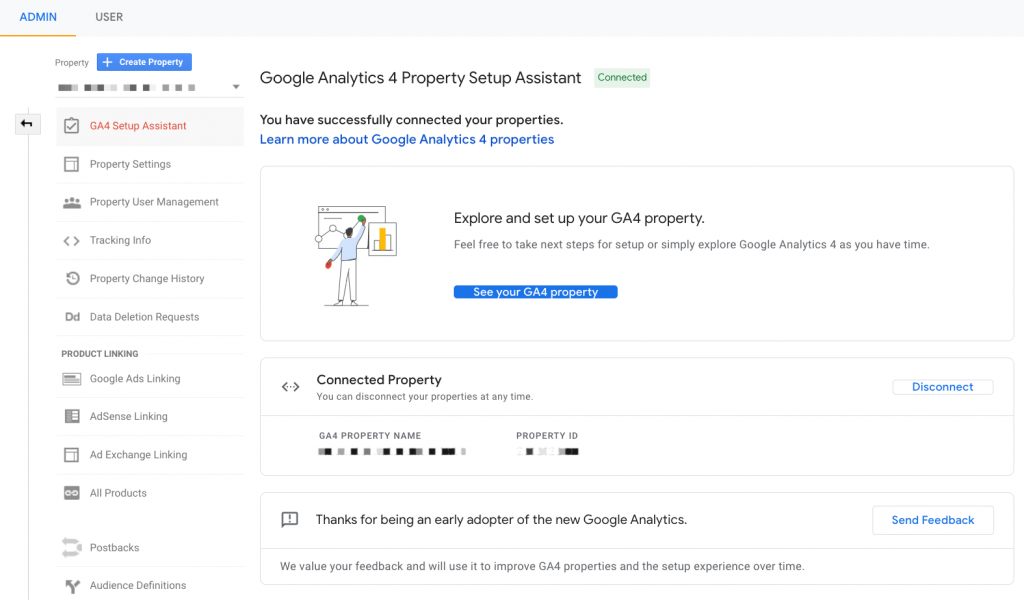The width and height of the screenshot is (1024, 600).
Task: Select the AdSense Linking icon
Action: 72,416
